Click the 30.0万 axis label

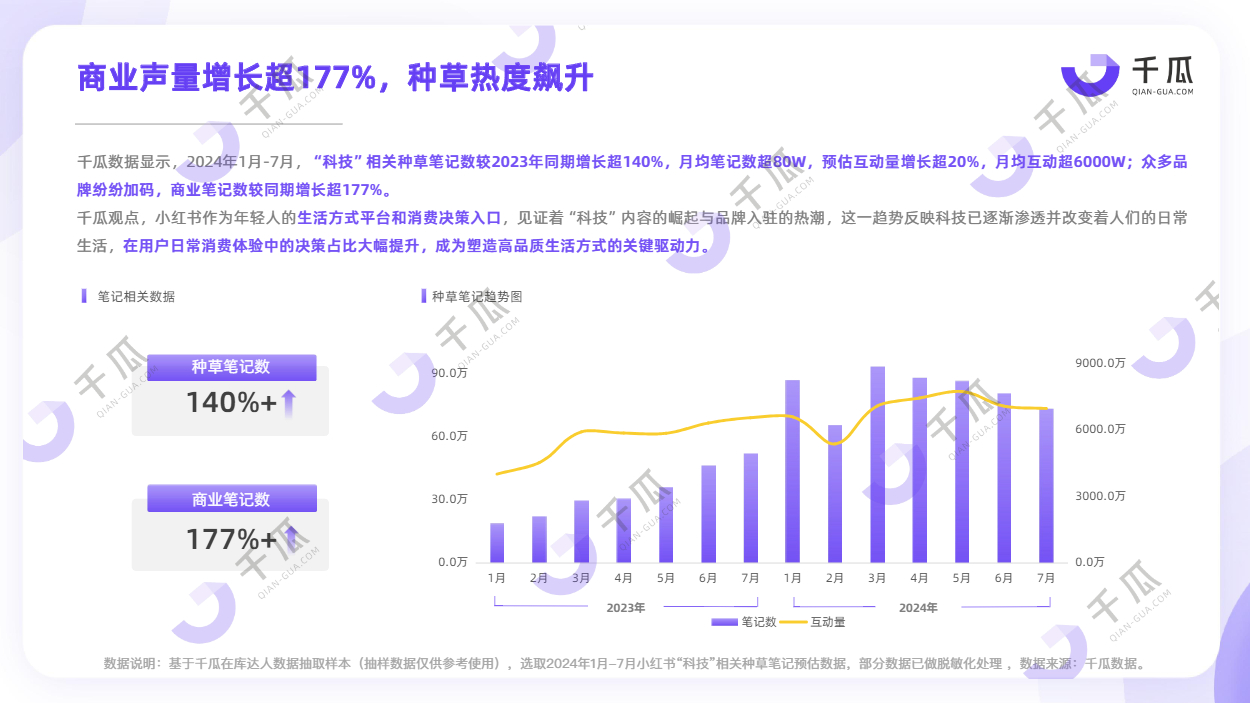pos(449,499)
